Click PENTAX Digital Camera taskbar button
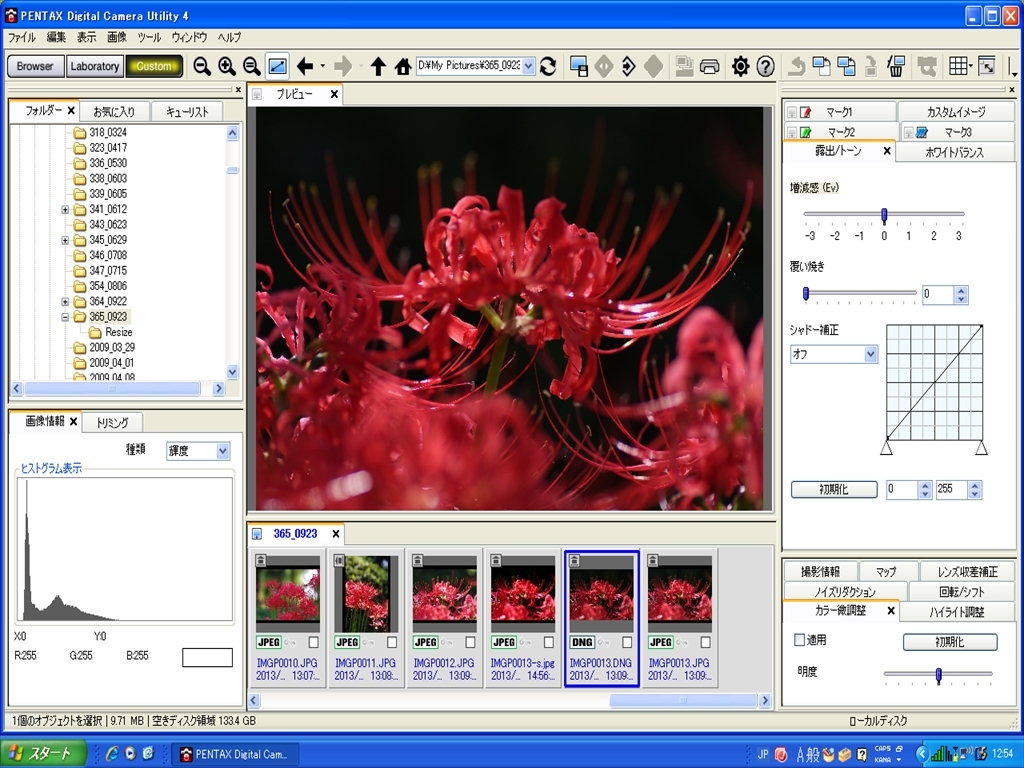Viewport: 1024px width, 768px height. point(235,754)
